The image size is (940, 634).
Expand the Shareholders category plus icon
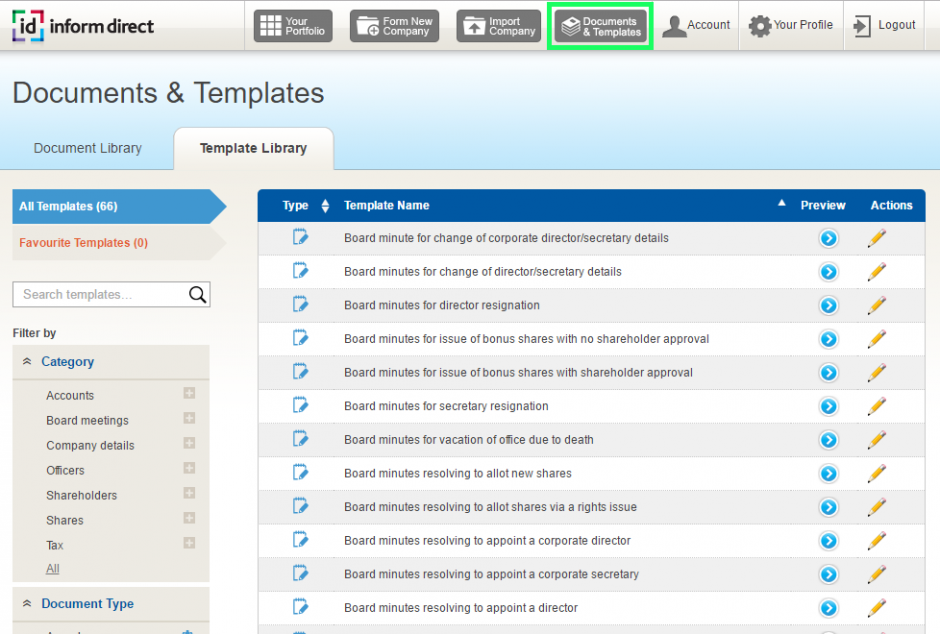[x=189, y=494]
